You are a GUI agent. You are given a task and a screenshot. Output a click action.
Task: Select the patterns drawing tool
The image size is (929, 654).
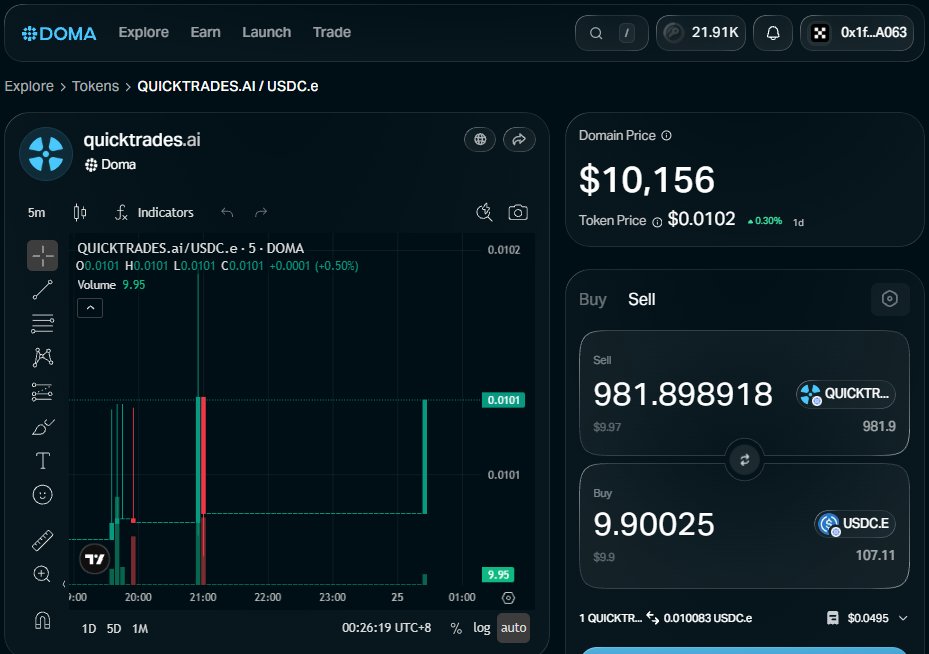(43, 357)
